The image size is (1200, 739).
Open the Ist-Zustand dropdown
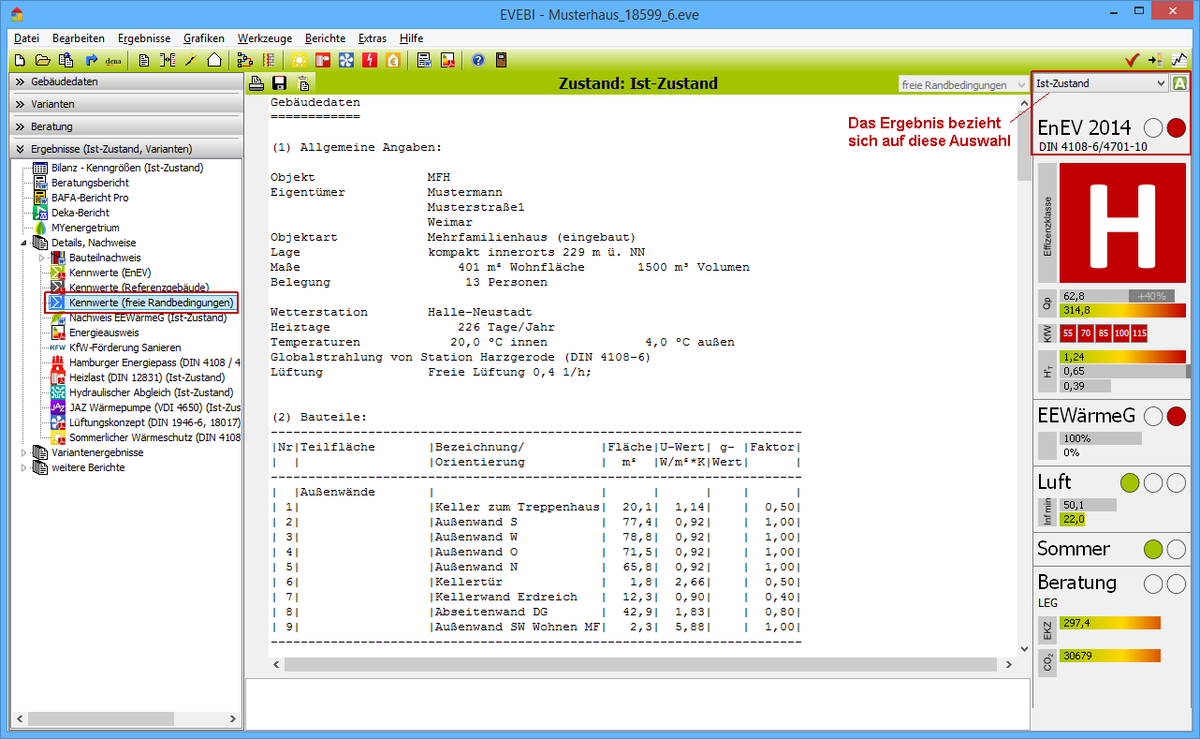pos(1160,84)
